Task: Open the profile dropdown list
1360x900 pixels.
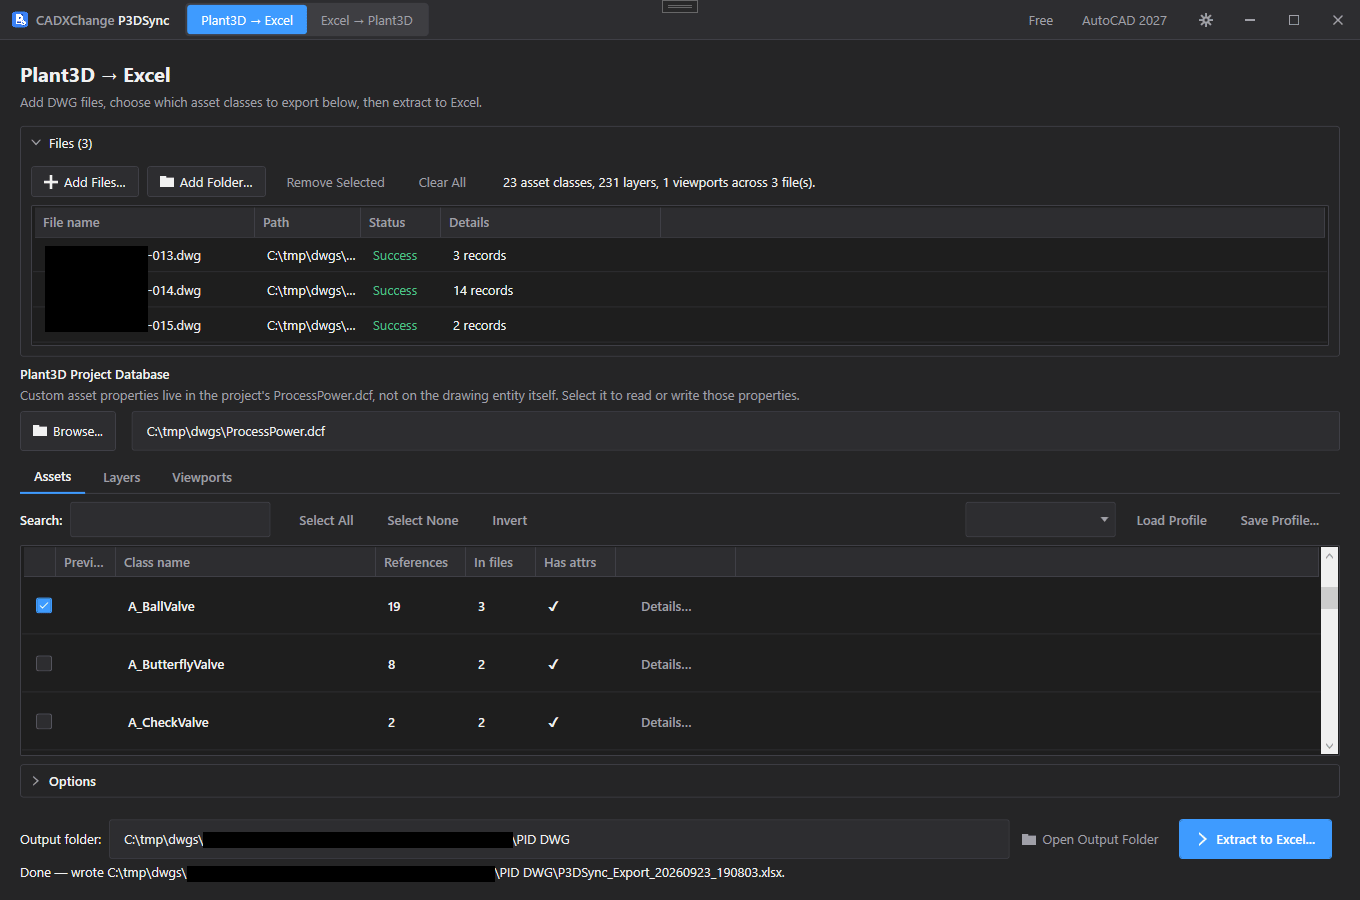Action: (x=1040, y=520)
